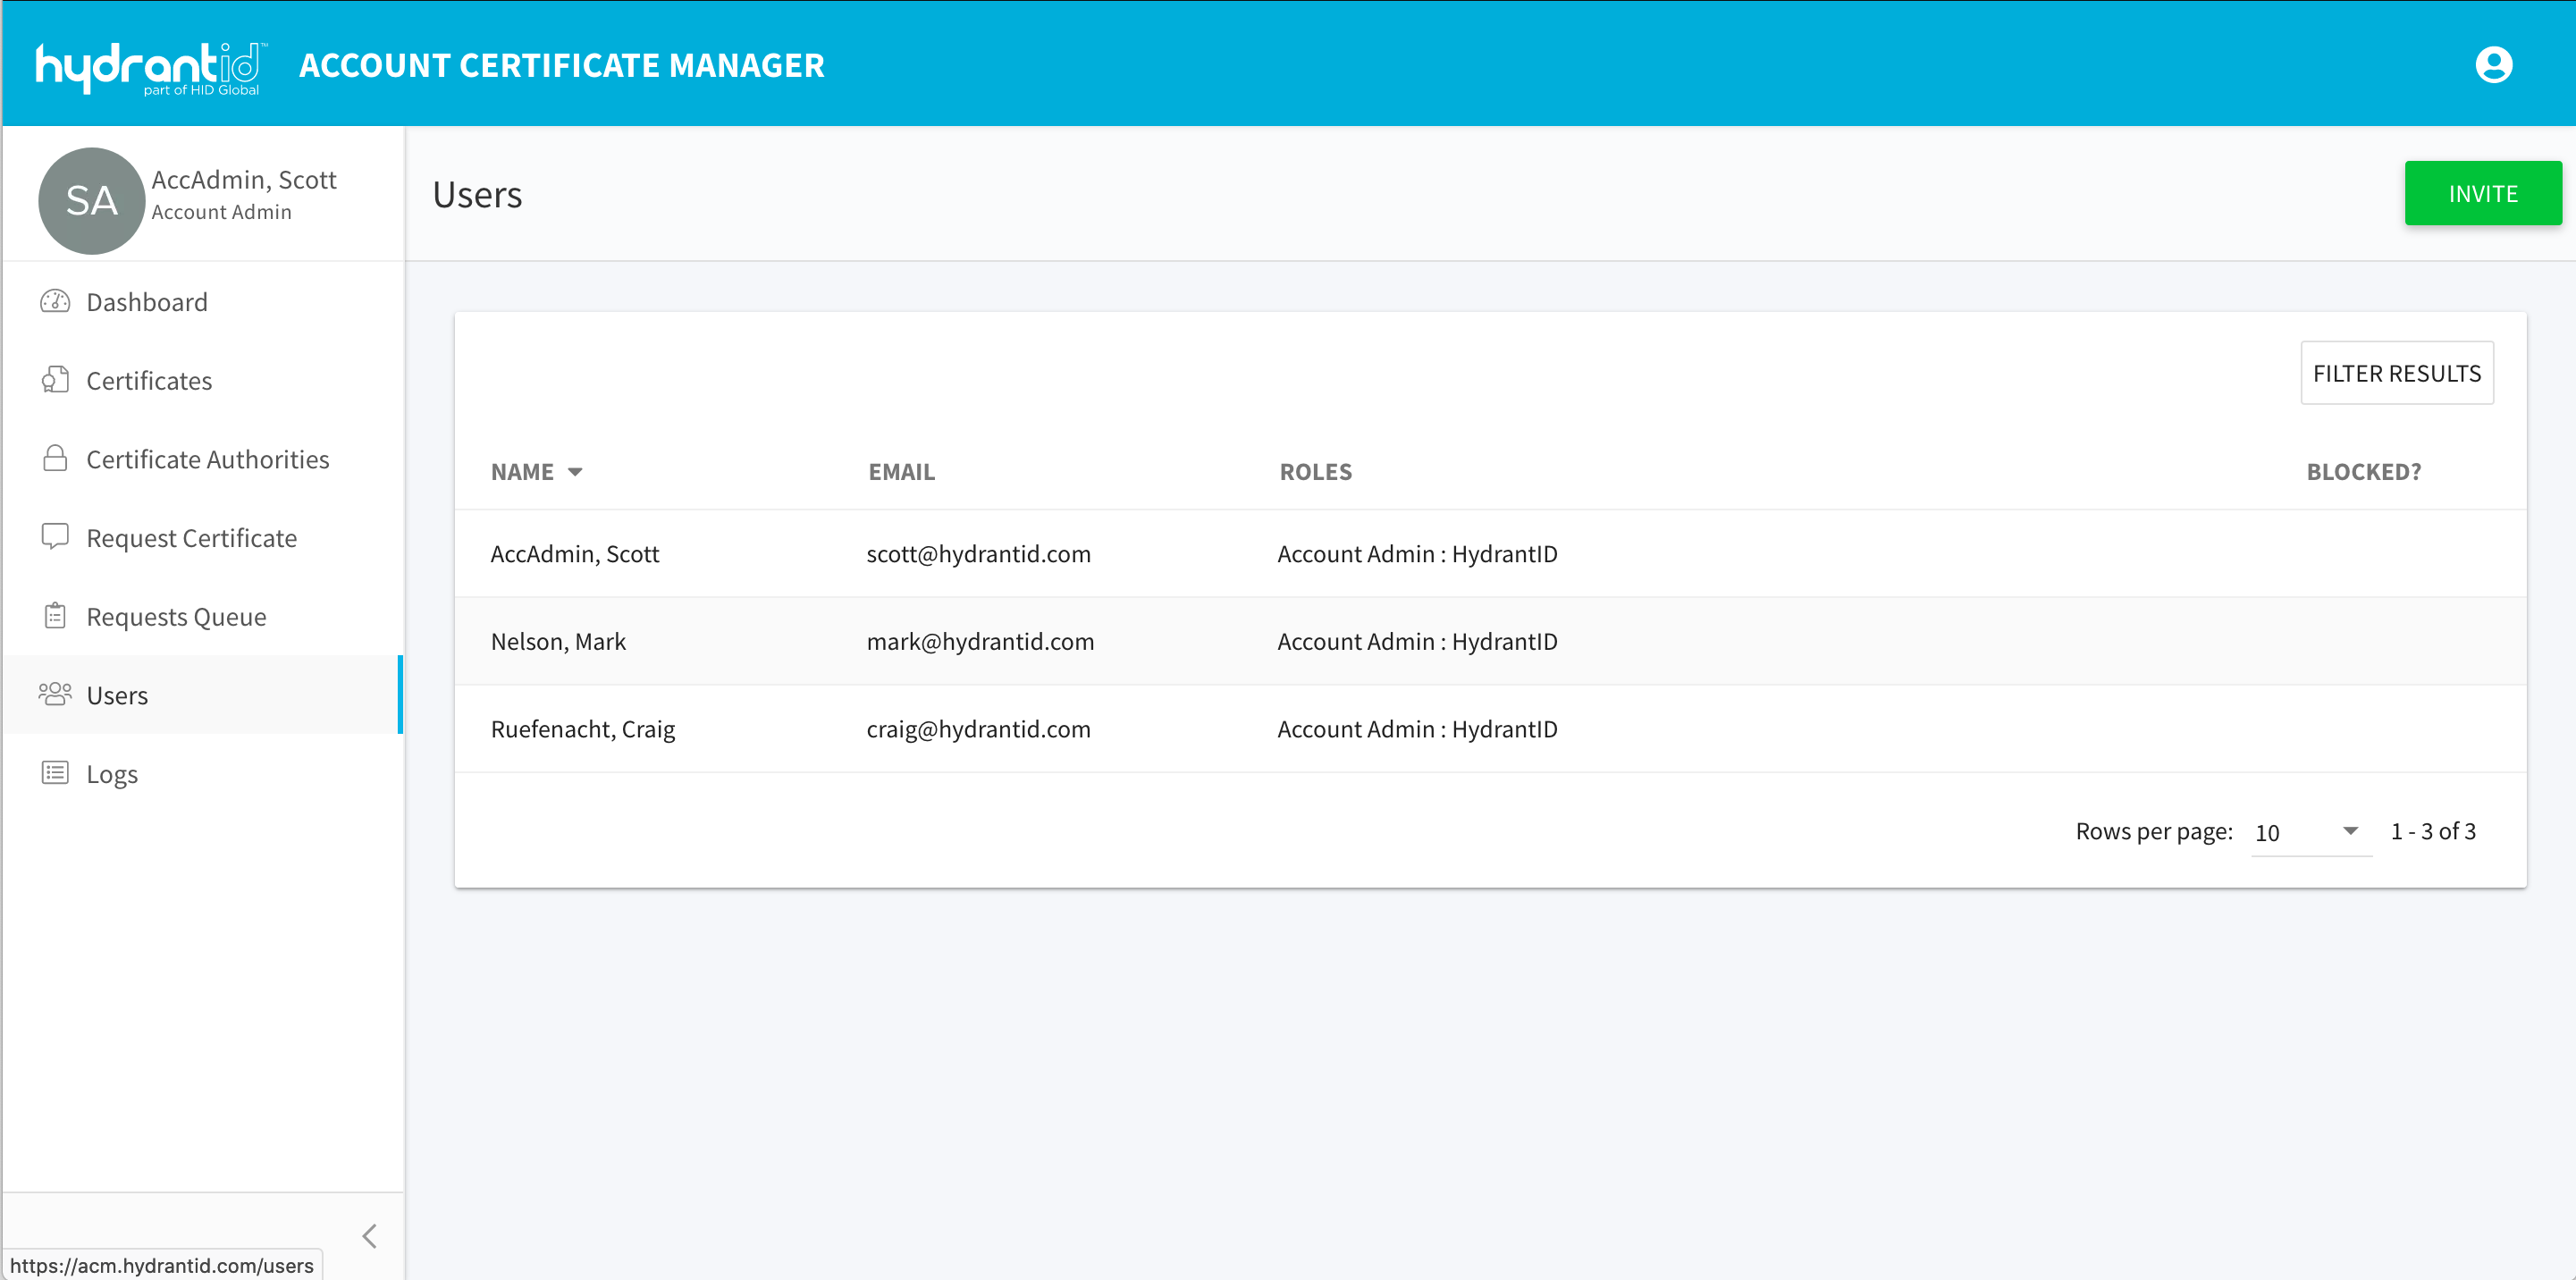The height and width of the screenshot is (1280, 2576).
Task: Sort by the NAME column header
Action: point(522,472)
